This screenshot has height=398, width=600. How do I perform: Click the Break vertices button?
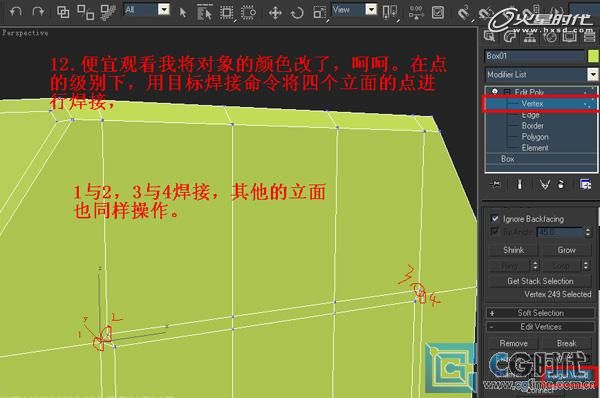tap(566, 343)
